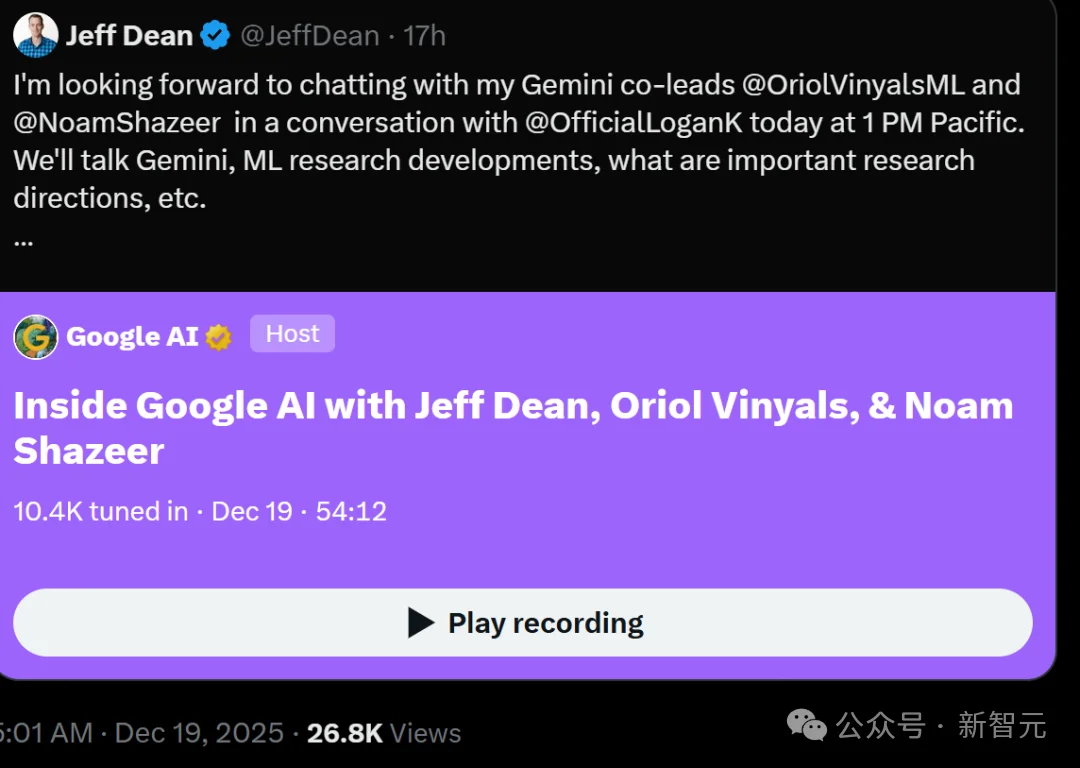Viewport: 1080px width, 768px height.
Task: Click the blue verified badge beside Jeff Dean
Action: click(x=215, y=36)
